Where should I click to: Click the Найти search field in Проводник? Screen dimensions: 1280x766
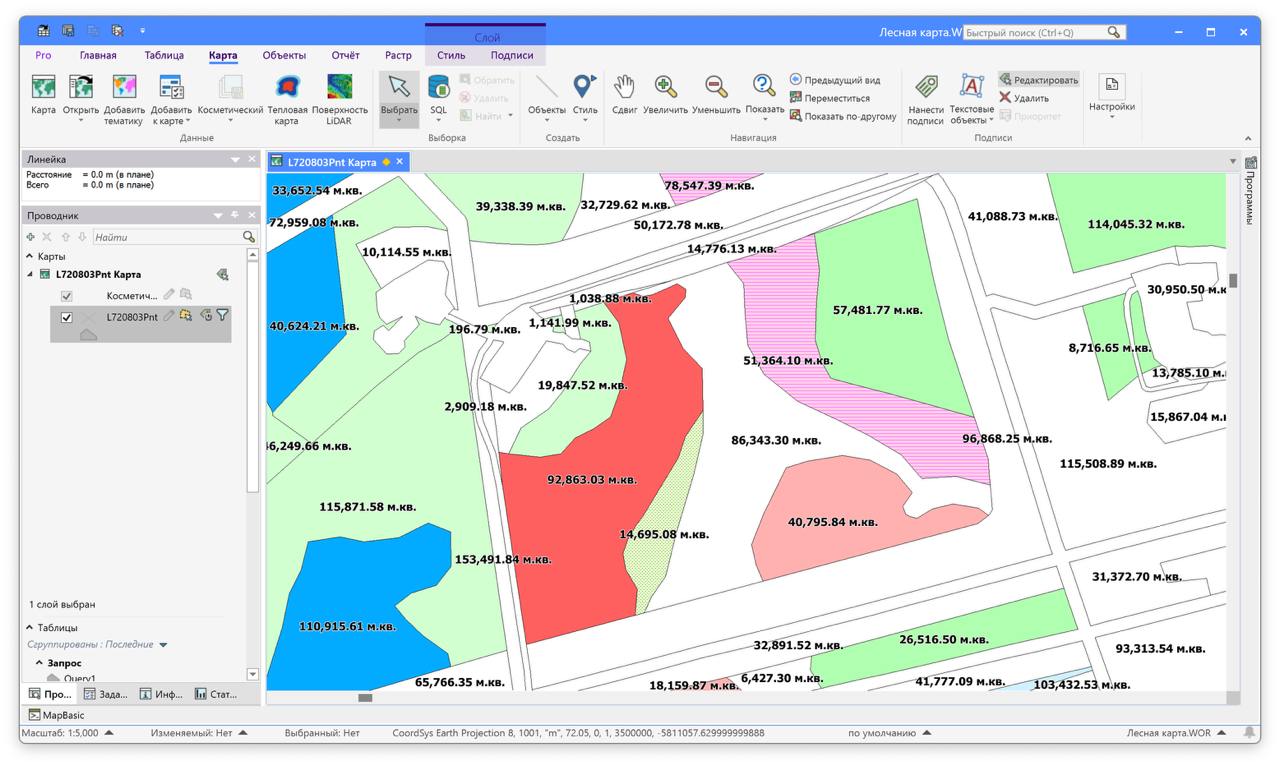point(166,237)
